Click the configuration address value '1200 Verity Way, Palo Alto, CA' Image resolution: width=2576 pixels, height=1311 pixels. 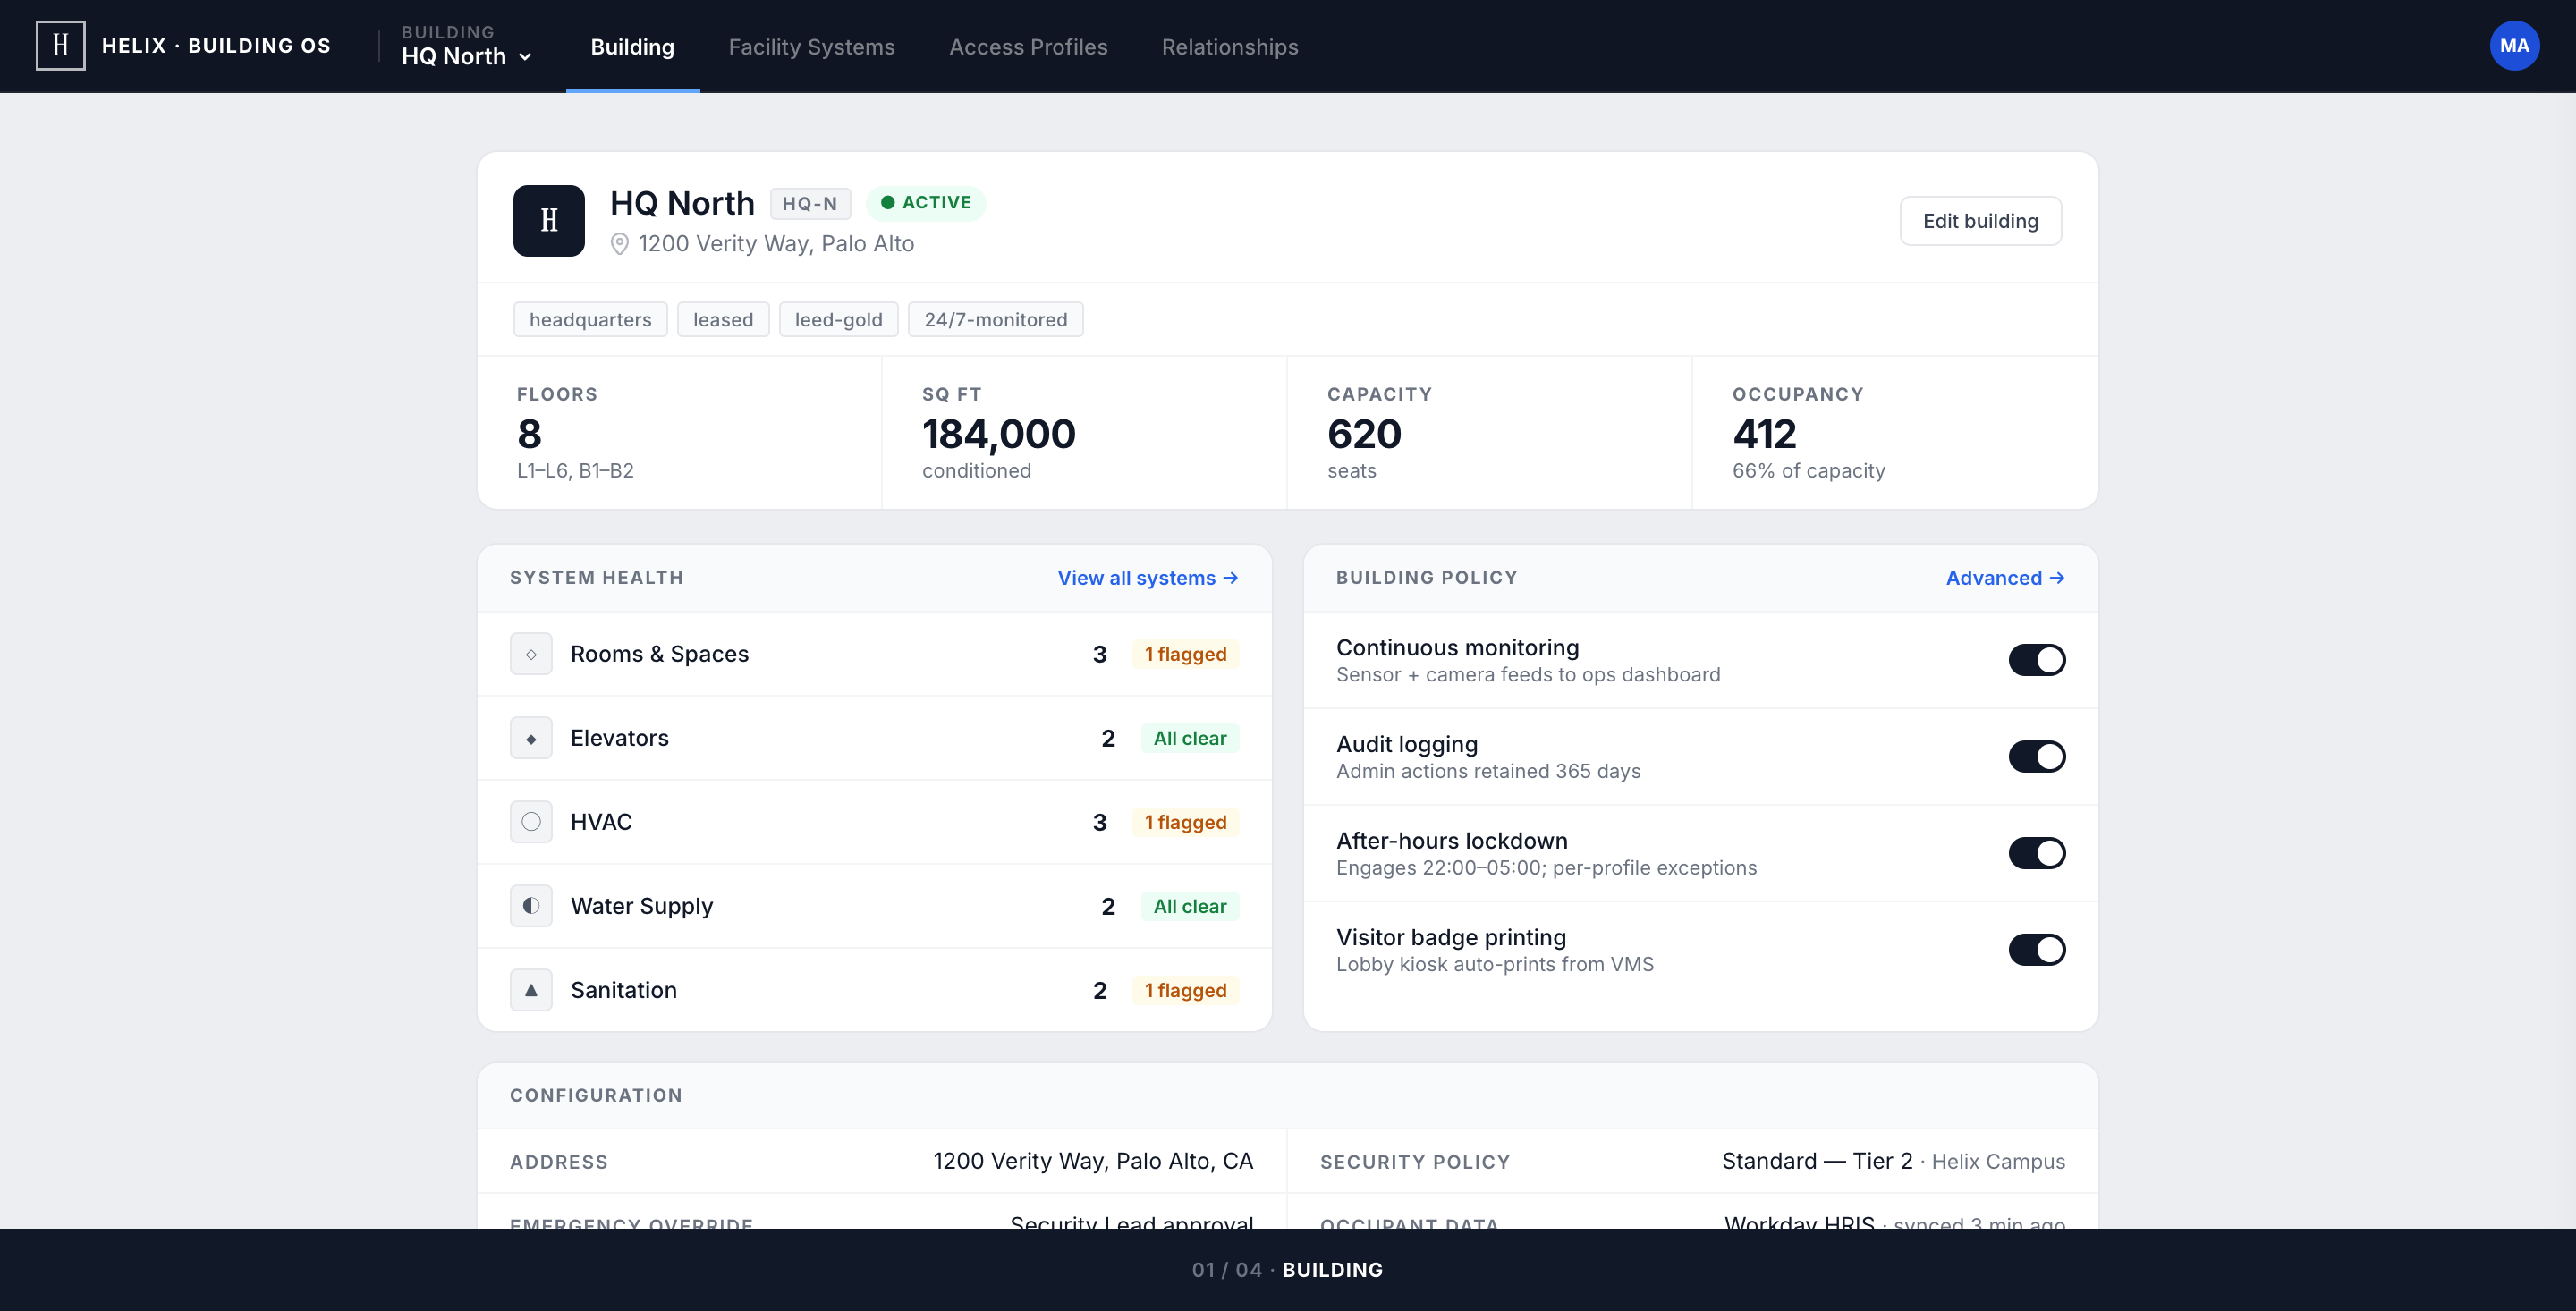pos(1092,1161)
